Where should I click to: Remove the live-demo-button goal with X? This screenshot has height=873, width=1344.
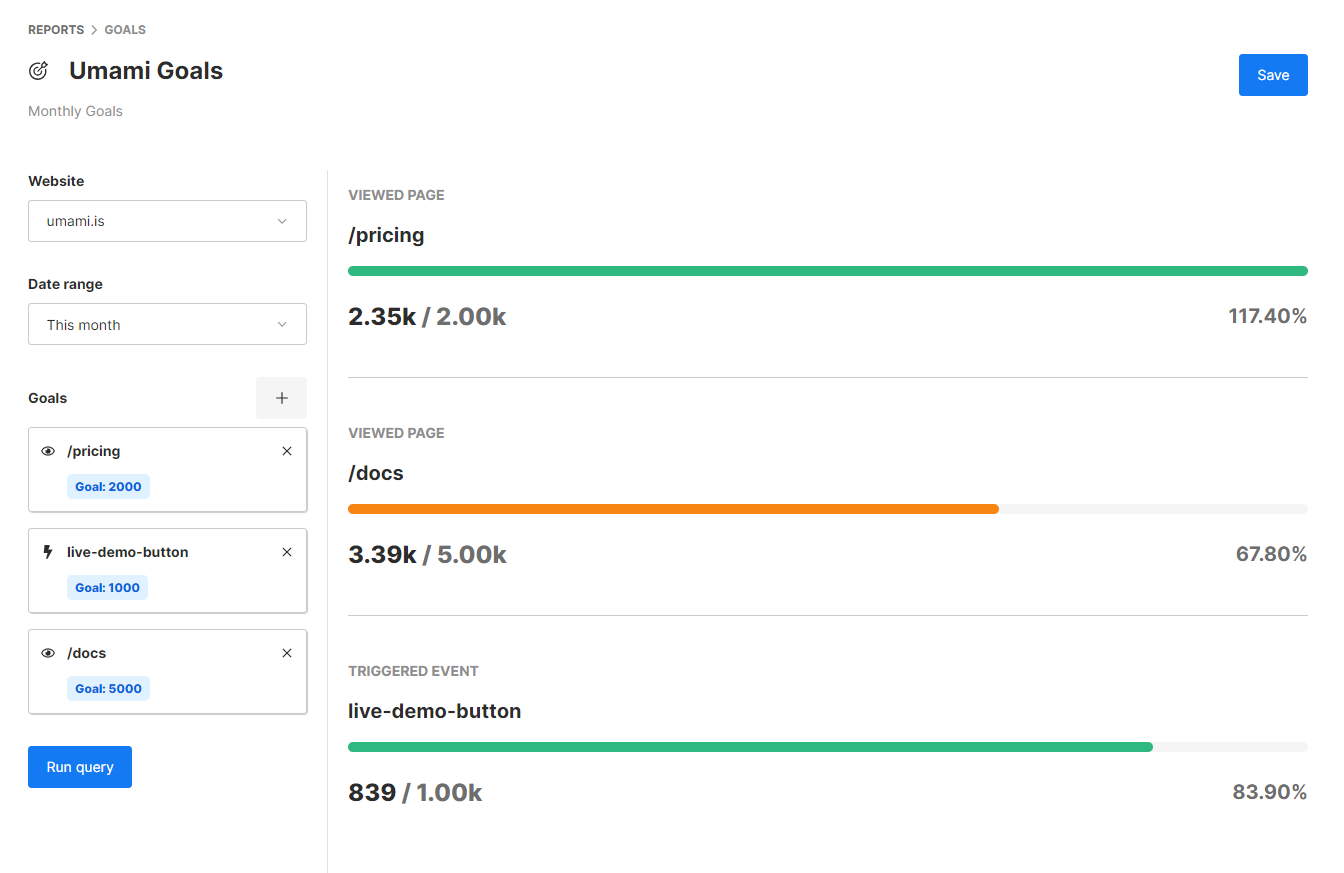coord(287,552)
